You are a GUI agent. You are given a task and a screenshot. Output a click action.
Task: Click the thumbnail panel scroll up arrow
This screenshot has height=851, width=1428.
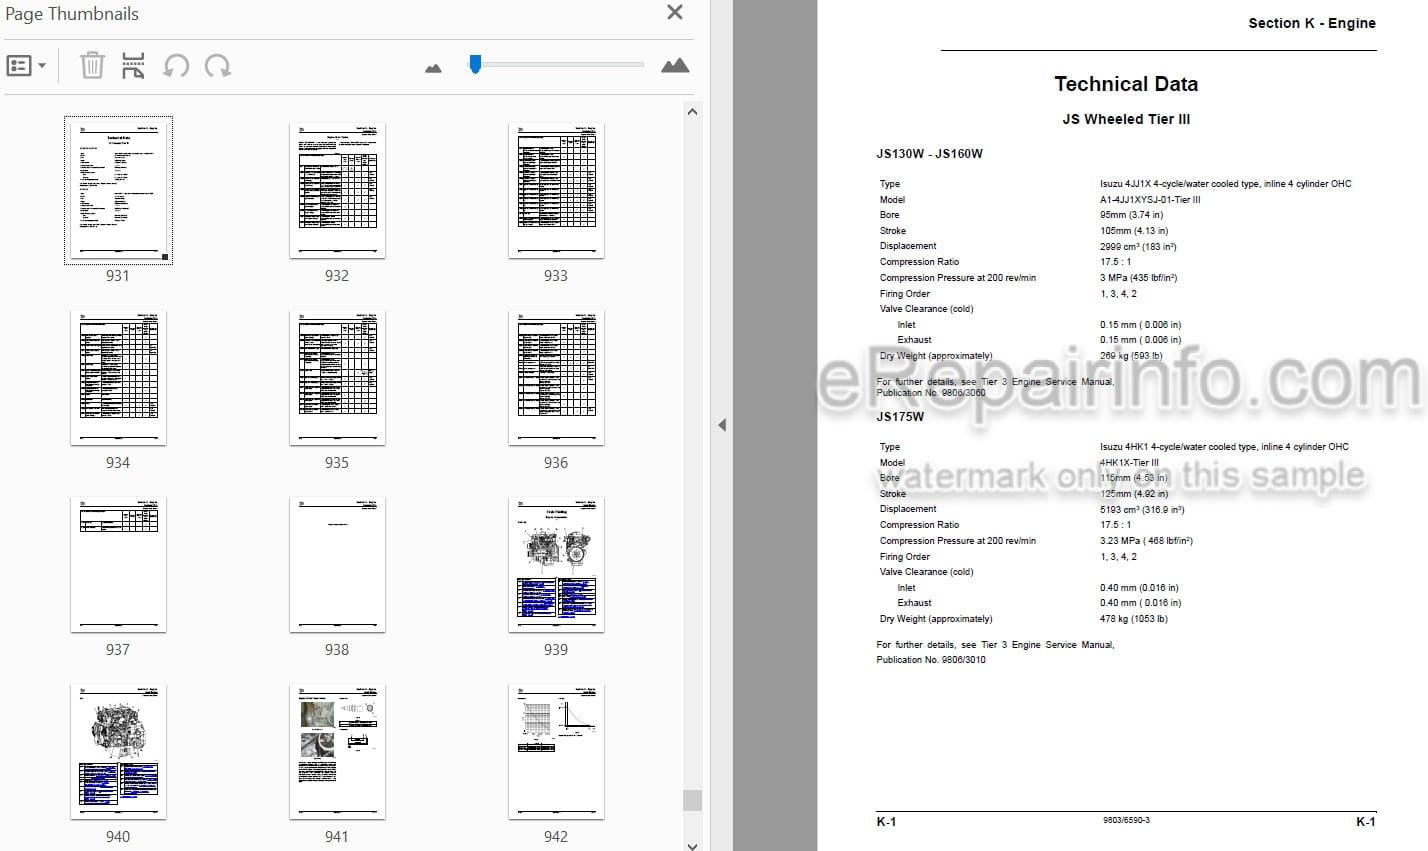[x=692, y=111]
